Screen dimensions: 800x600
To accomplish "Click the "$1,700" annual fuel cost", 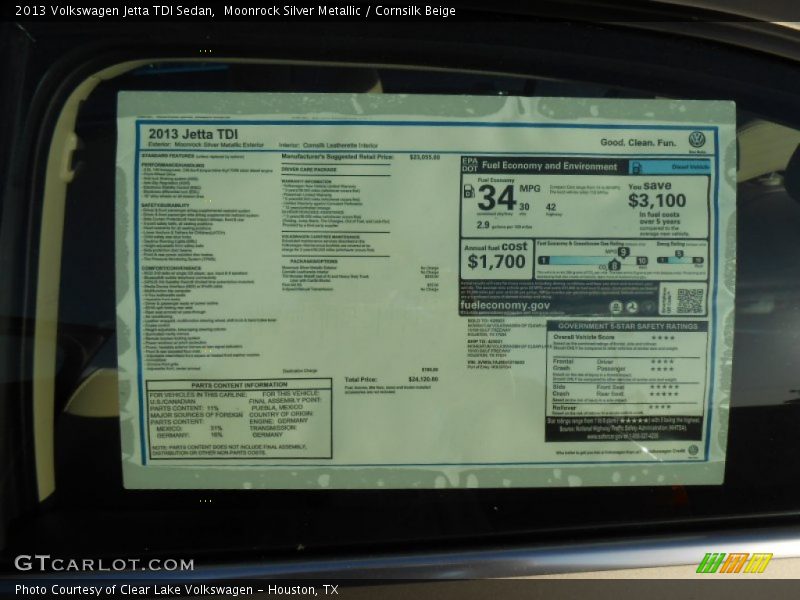I will point(496,262).
